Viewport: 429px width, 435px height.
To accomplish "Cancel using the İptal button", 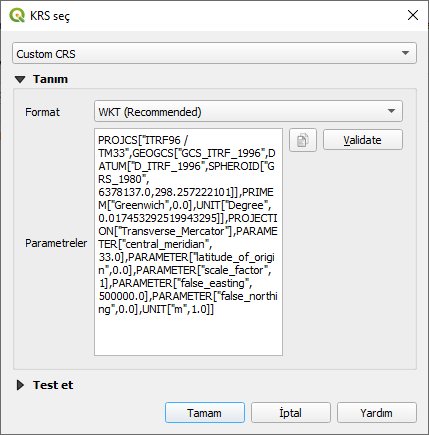I will (291, 413).
